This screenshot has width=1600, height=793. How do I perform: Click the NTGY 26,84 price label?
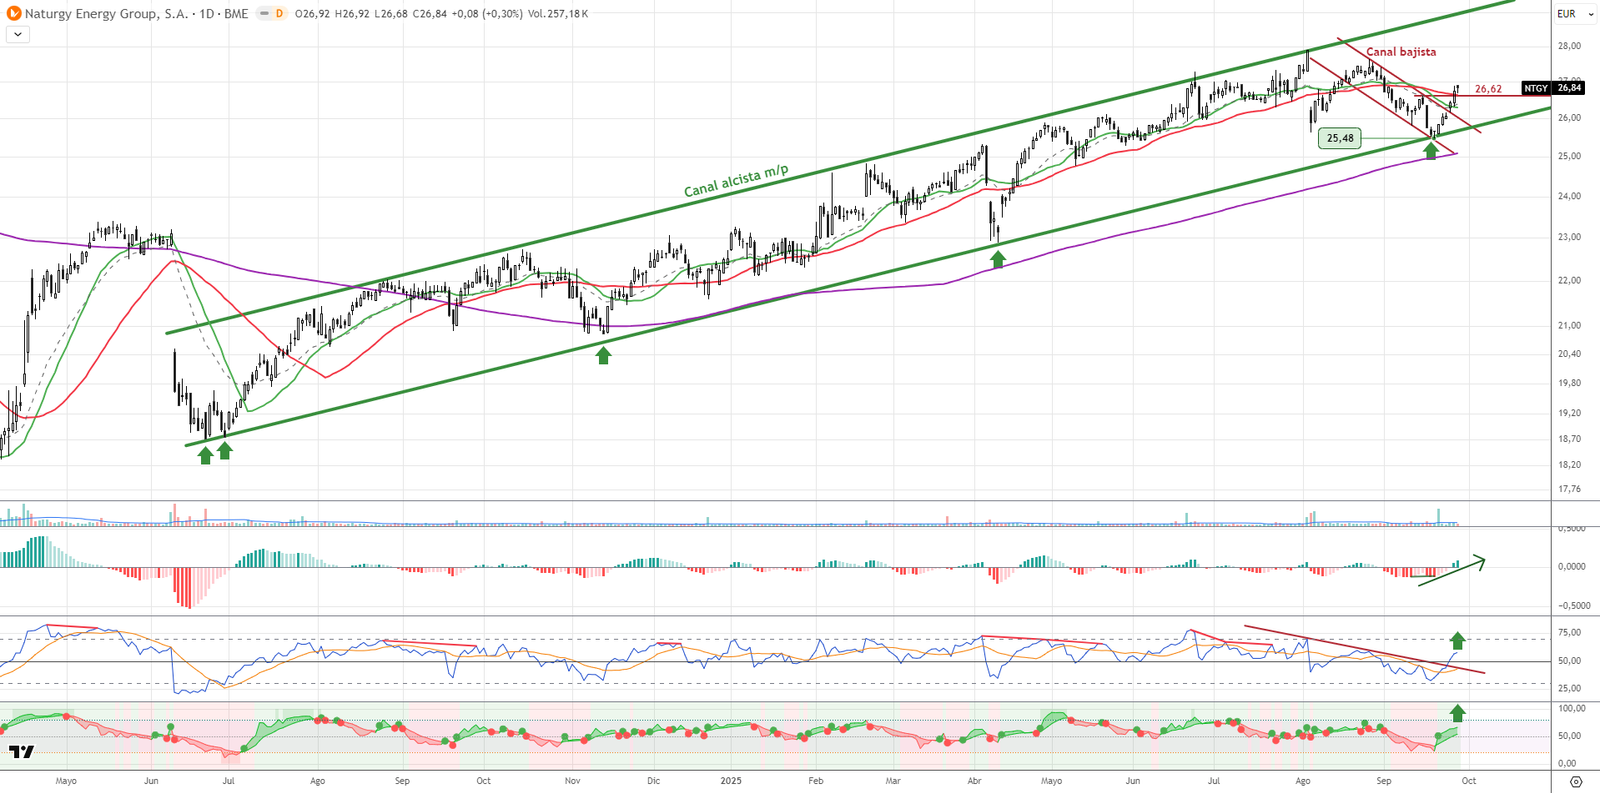[1552, 88]
